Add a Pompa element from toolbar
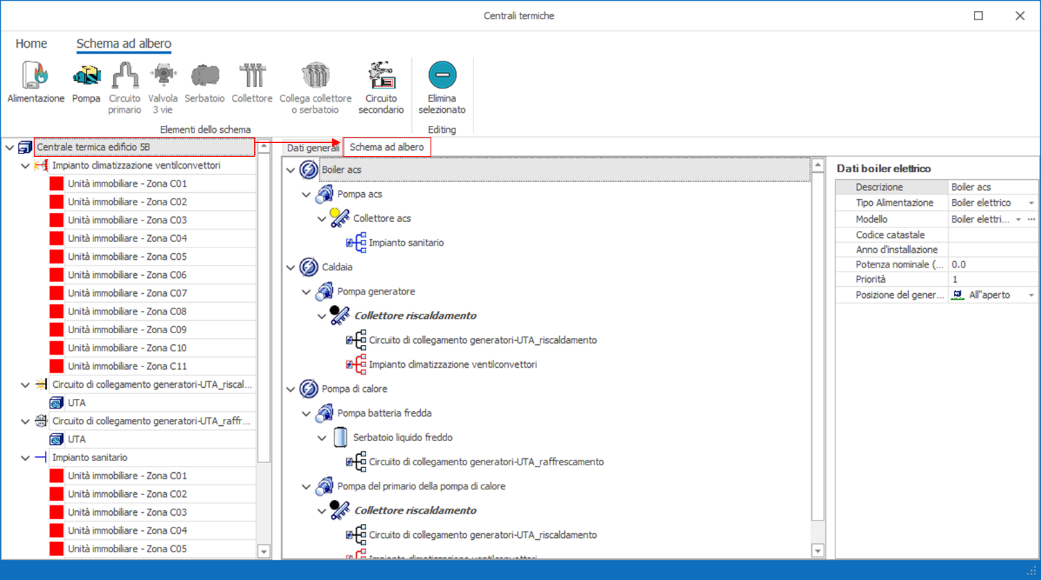 point(86,76)
